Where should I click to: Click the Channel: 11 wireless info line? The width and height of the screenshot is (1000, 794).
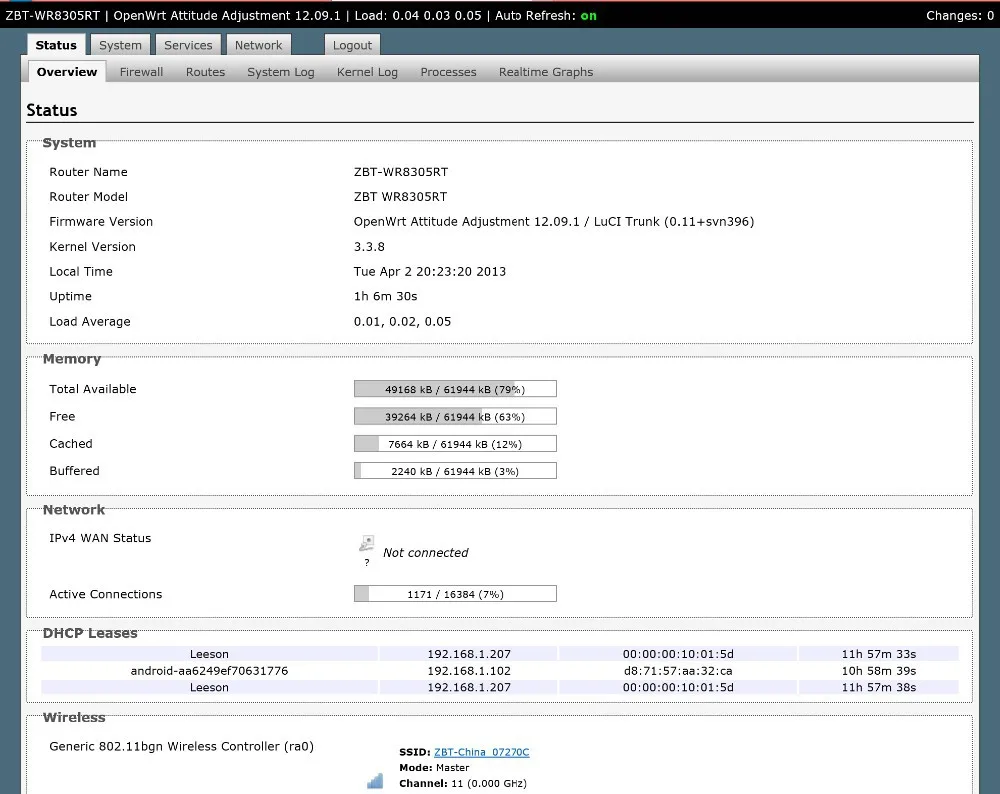point(463,783)
